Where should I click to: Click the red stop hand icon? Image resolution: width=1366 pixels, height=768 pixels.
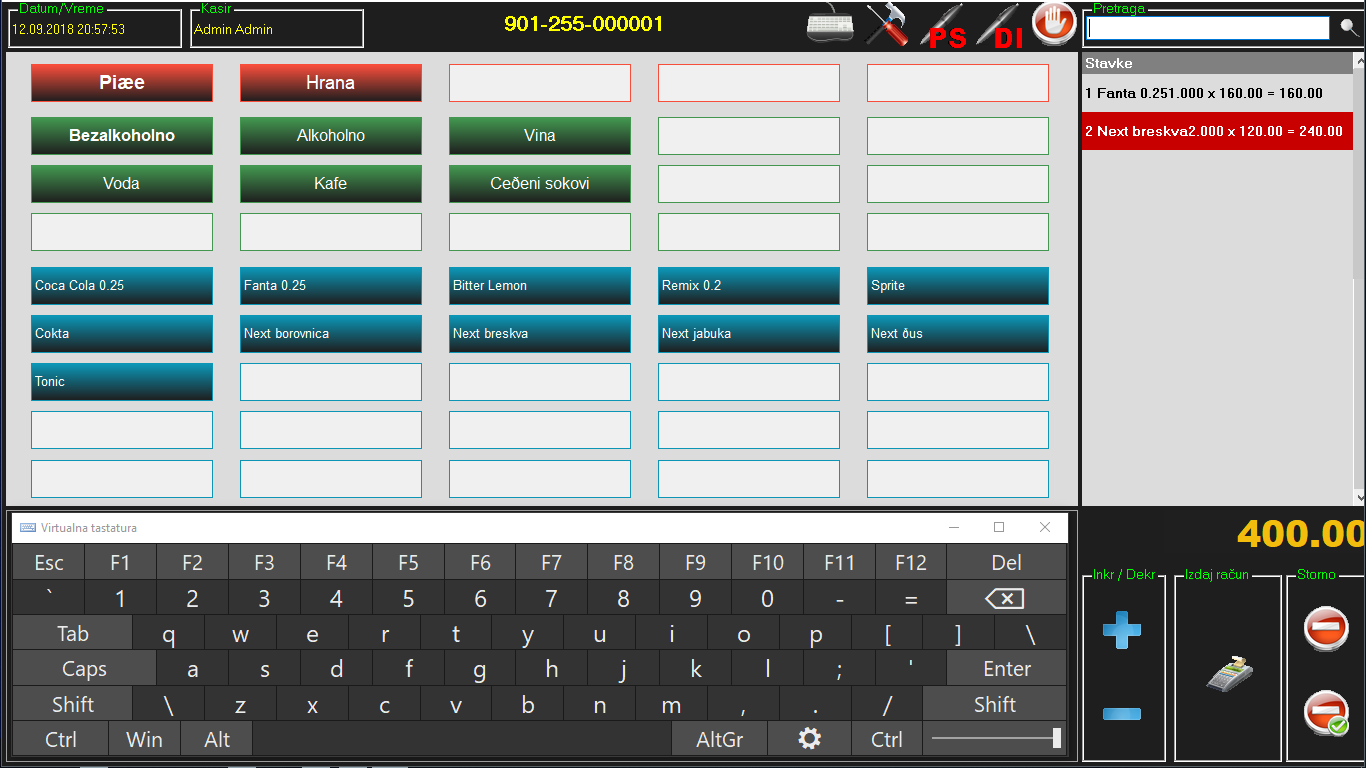[1053, 24]
